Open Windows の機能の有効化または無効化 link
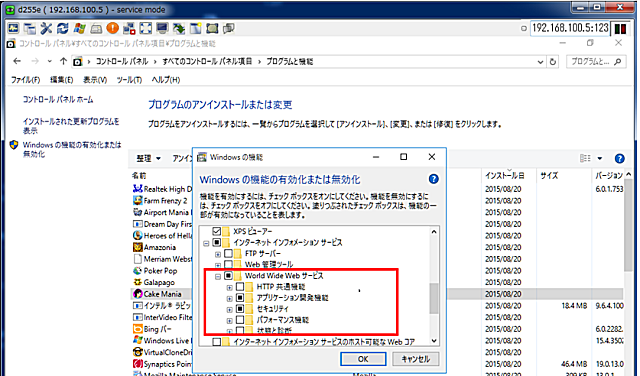The height and width of the screenshot is (376, 640). point(72,149)
